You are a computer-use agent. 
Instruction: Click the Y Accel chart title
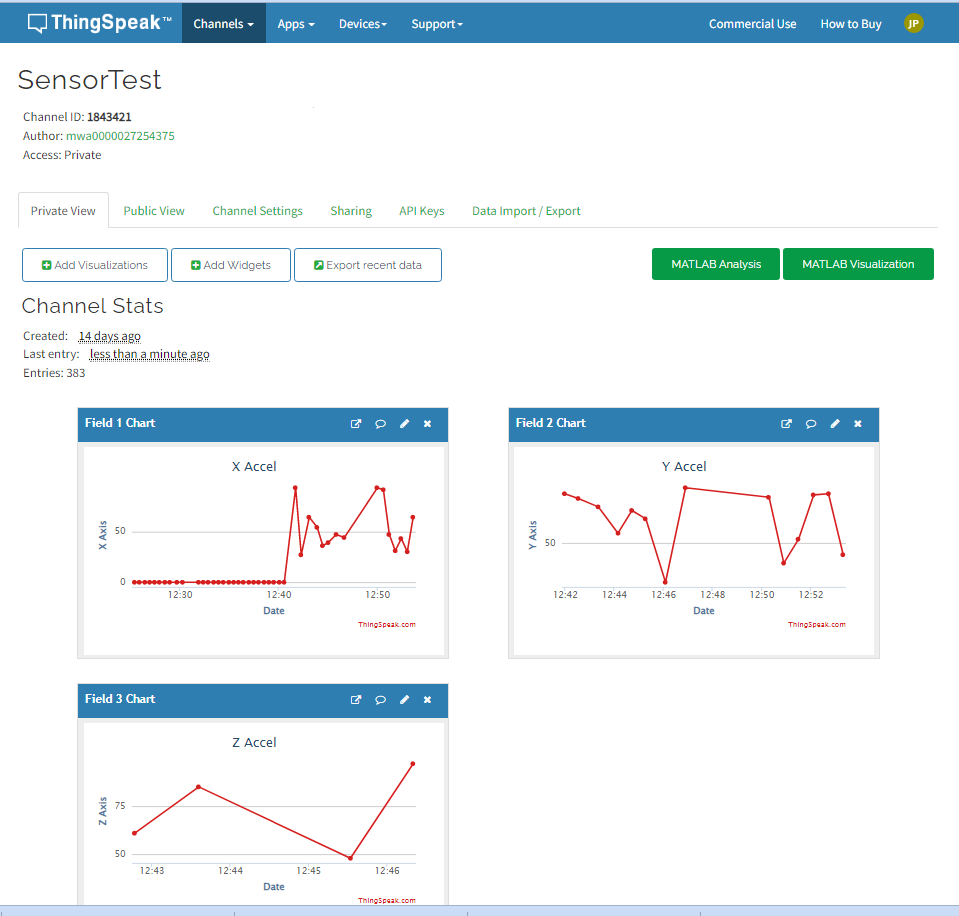pyautogui.click(x=684, y=467)
